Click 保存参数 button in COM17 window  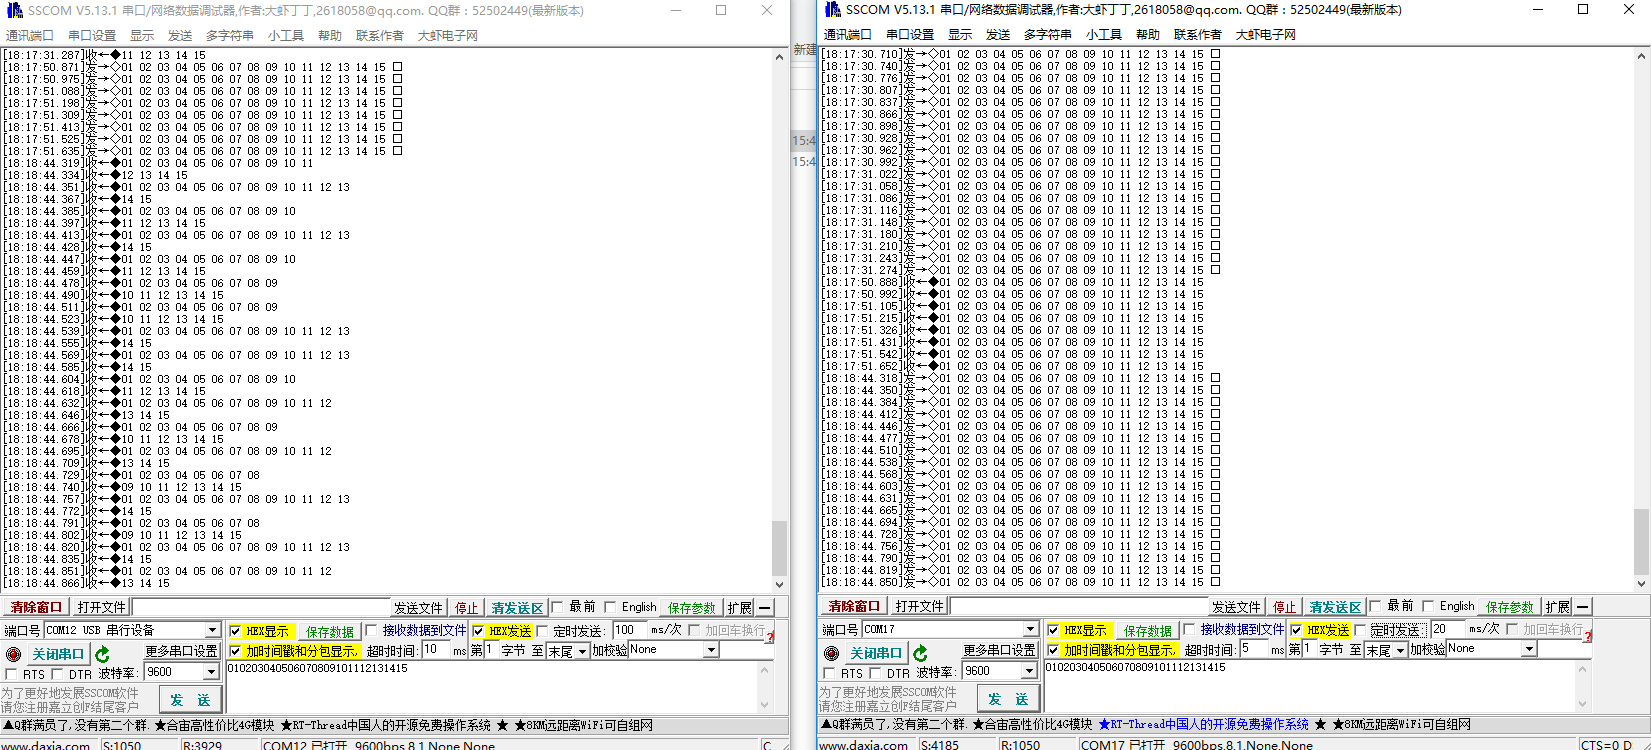1510,607
